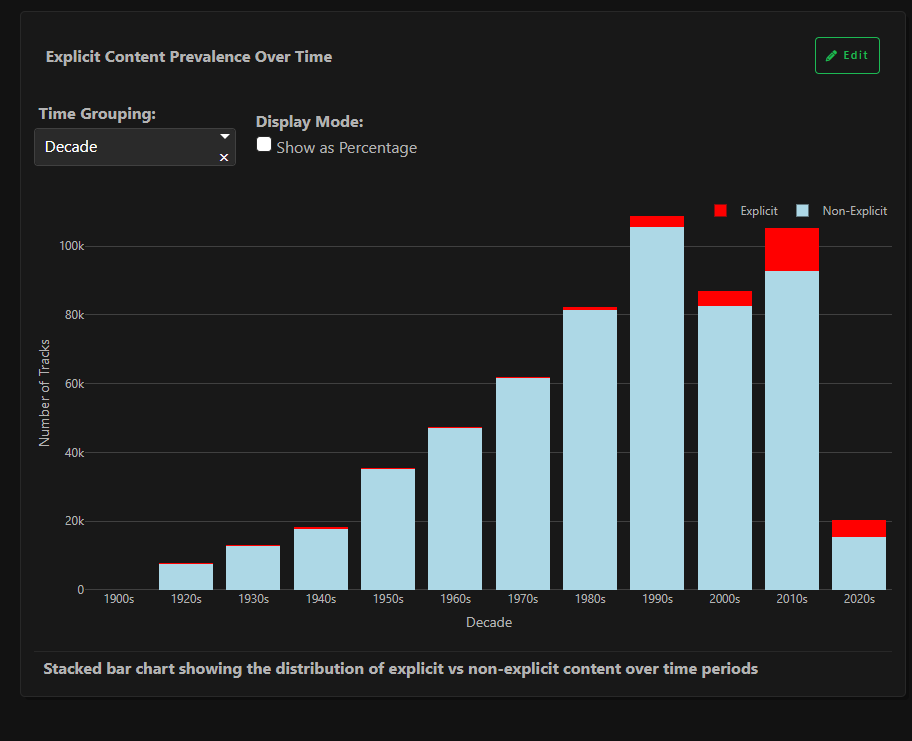Select the 1940s light blue bar
This screenshot has width=912, height=741.
(x=320, y=560)
